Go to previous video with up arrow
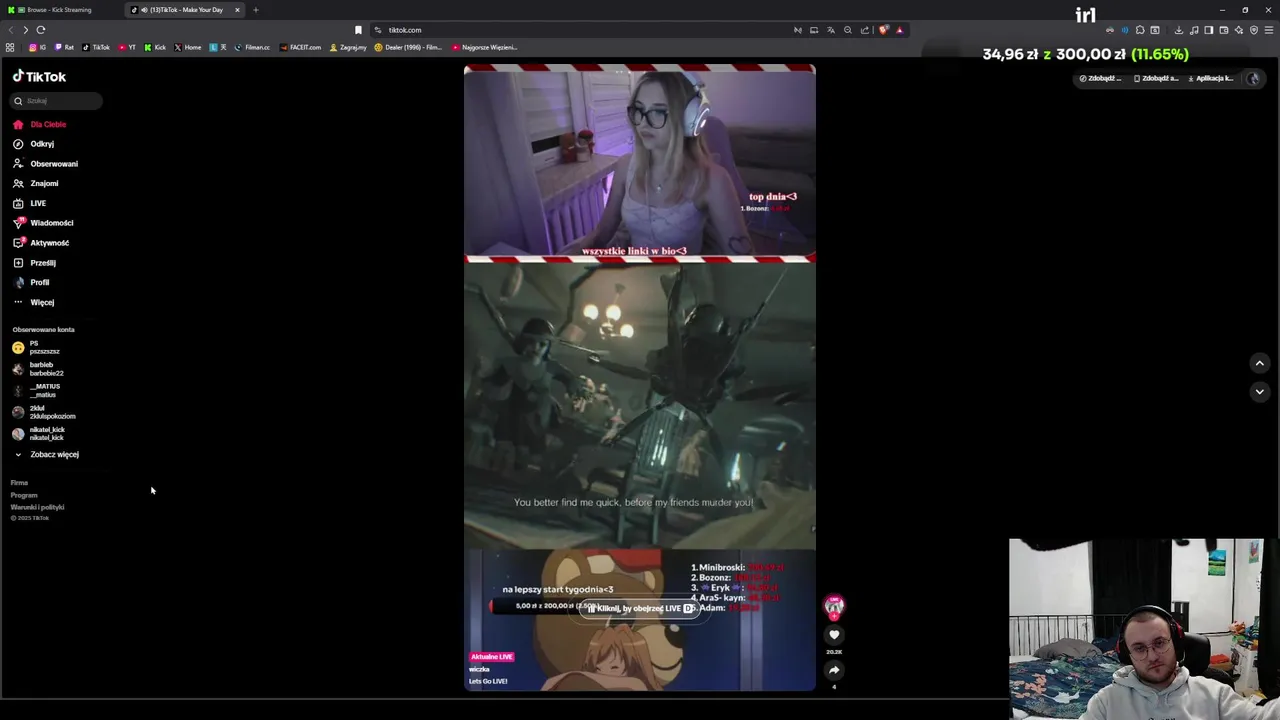The width and height of the screenshot is (1280, 720). pos(1260,363)
